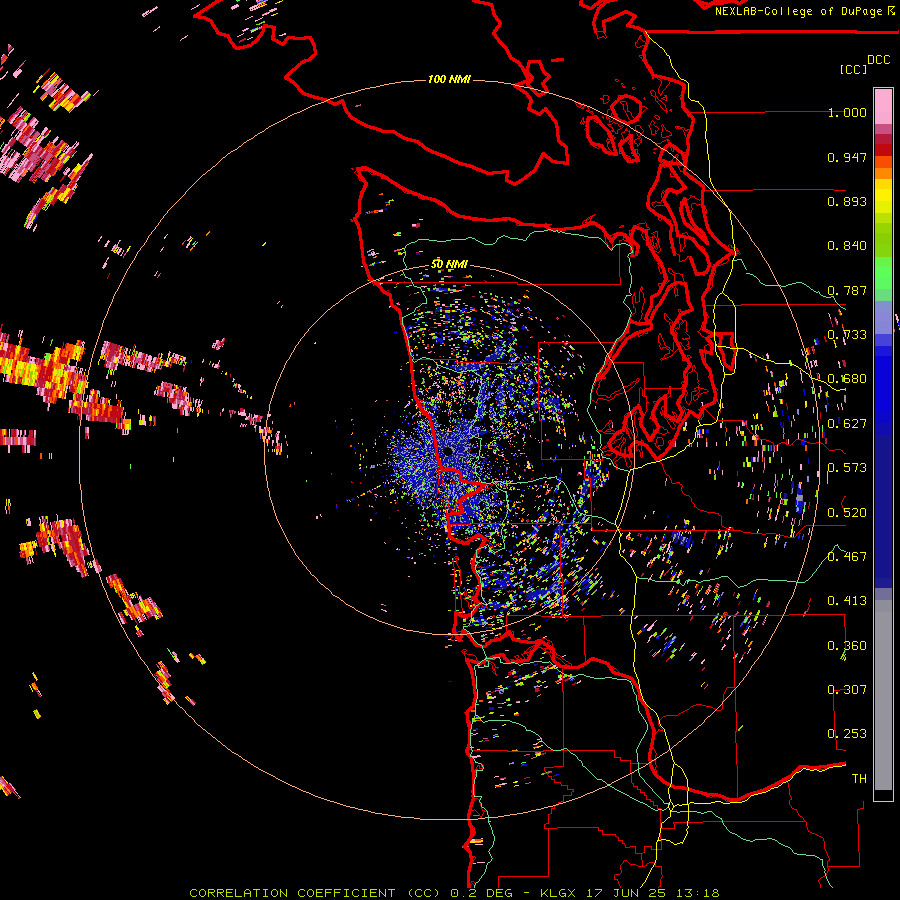900x900 pixels.
Task: Select the 0.573 scale value
Action: pyautogui.click(x=847, y=468)
